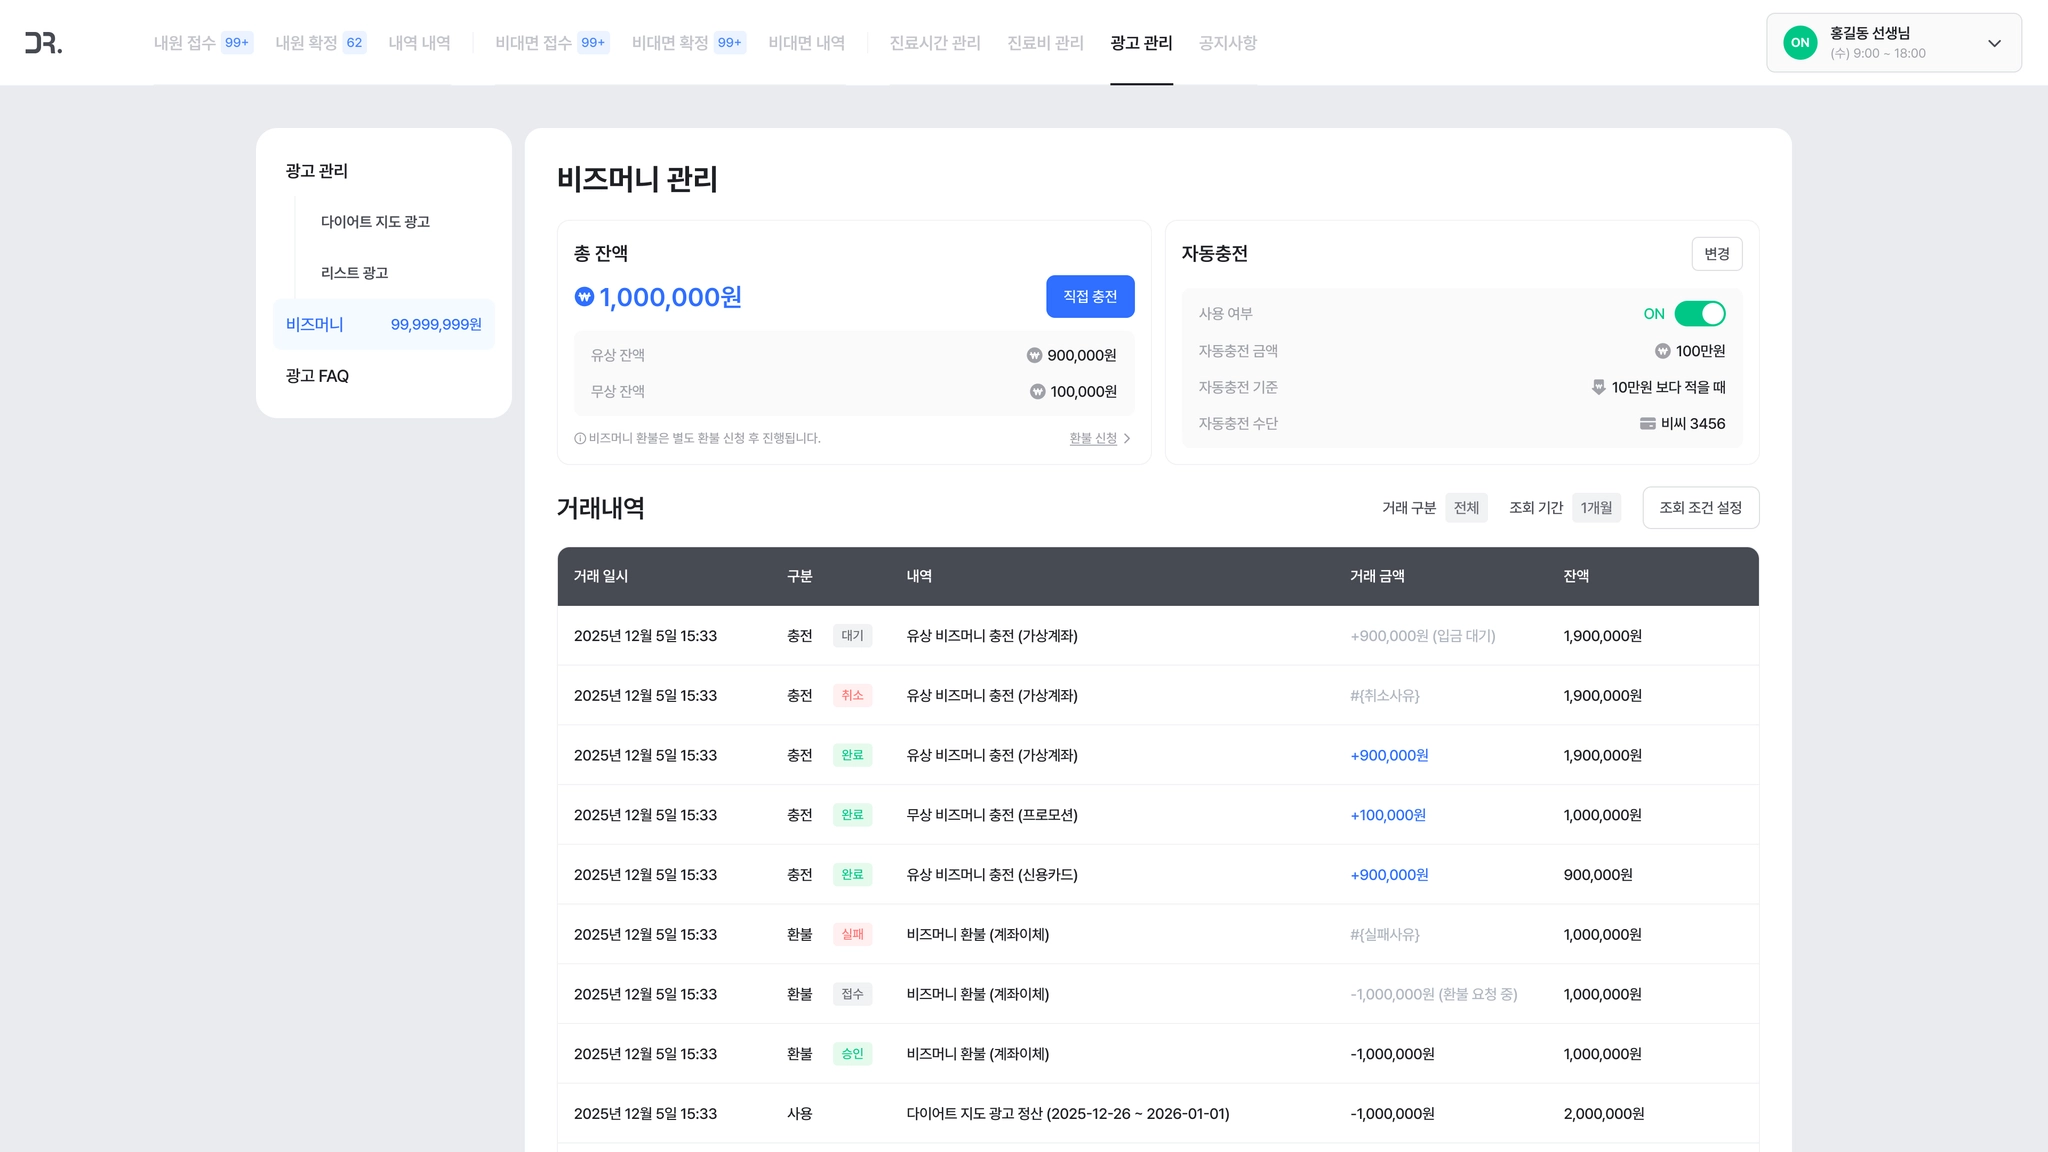Click the arrow icon beside 10만원 보다 적을 때
2048x1152 pixels.
click(1598, 387)
